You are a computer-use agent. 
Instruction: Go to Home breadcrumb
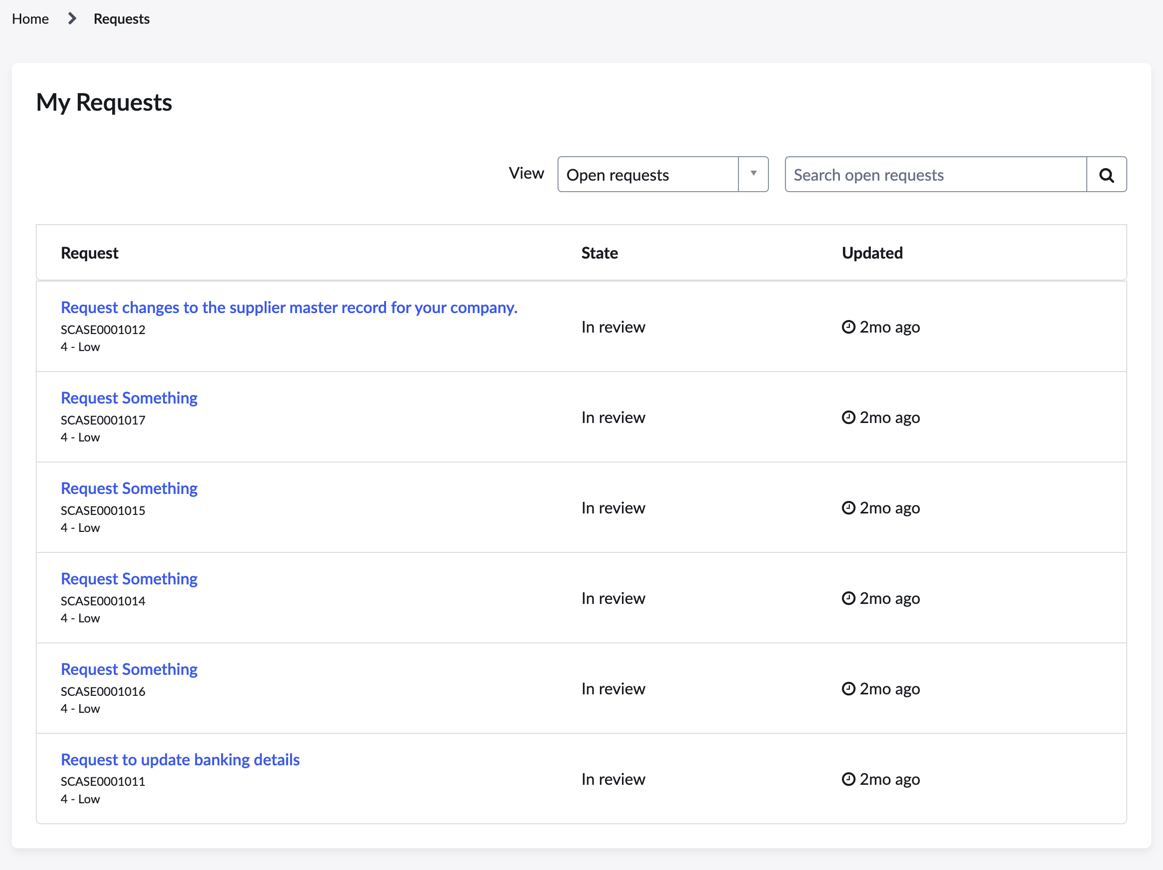point(30,19)
